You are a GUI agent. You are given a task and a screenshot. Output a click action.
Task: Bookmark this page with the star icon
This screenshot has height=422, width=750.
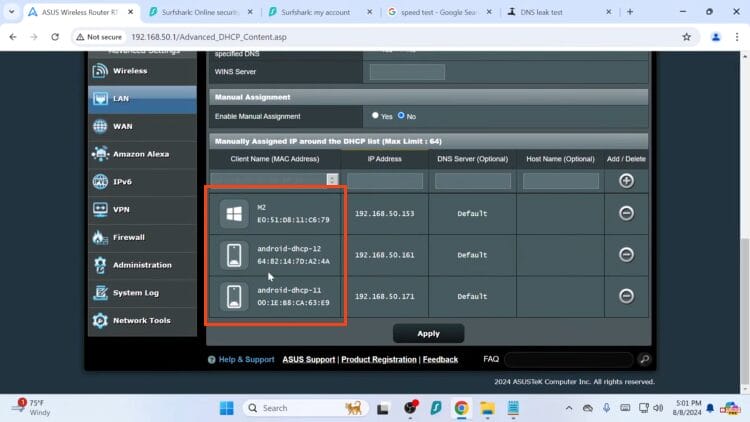(x=686, y=37)
